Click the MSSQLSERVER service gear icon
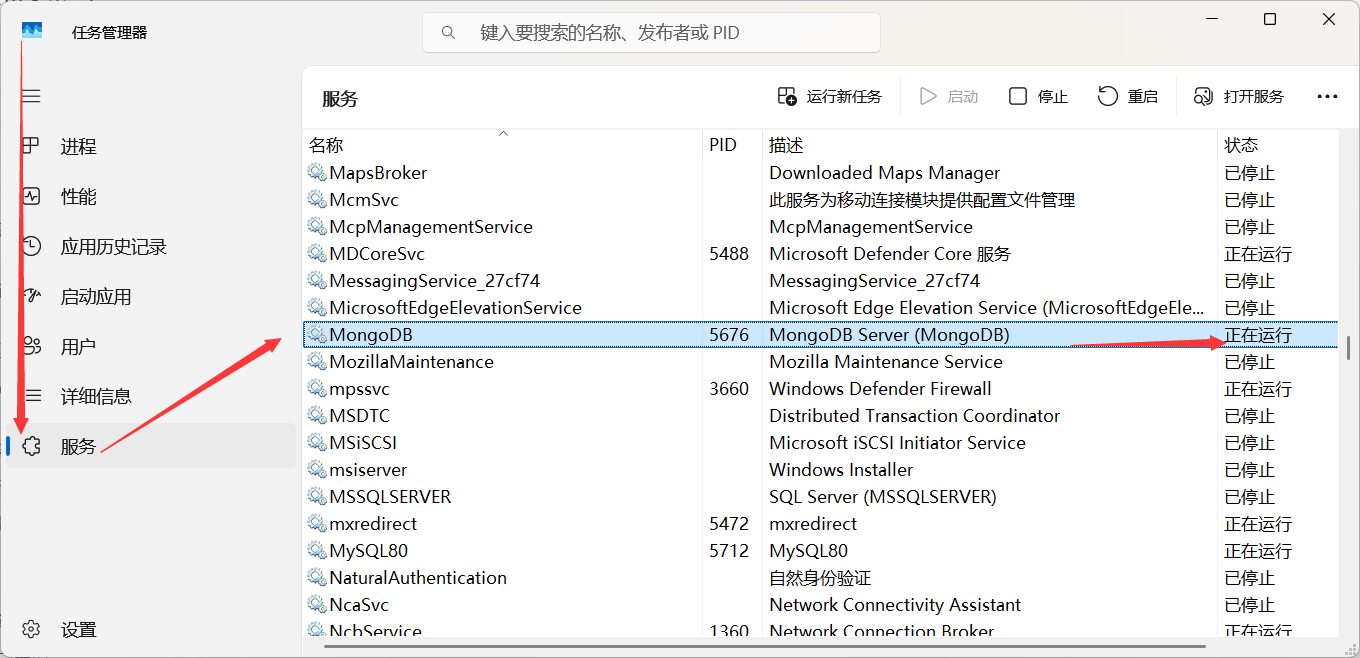 point(317,497)
